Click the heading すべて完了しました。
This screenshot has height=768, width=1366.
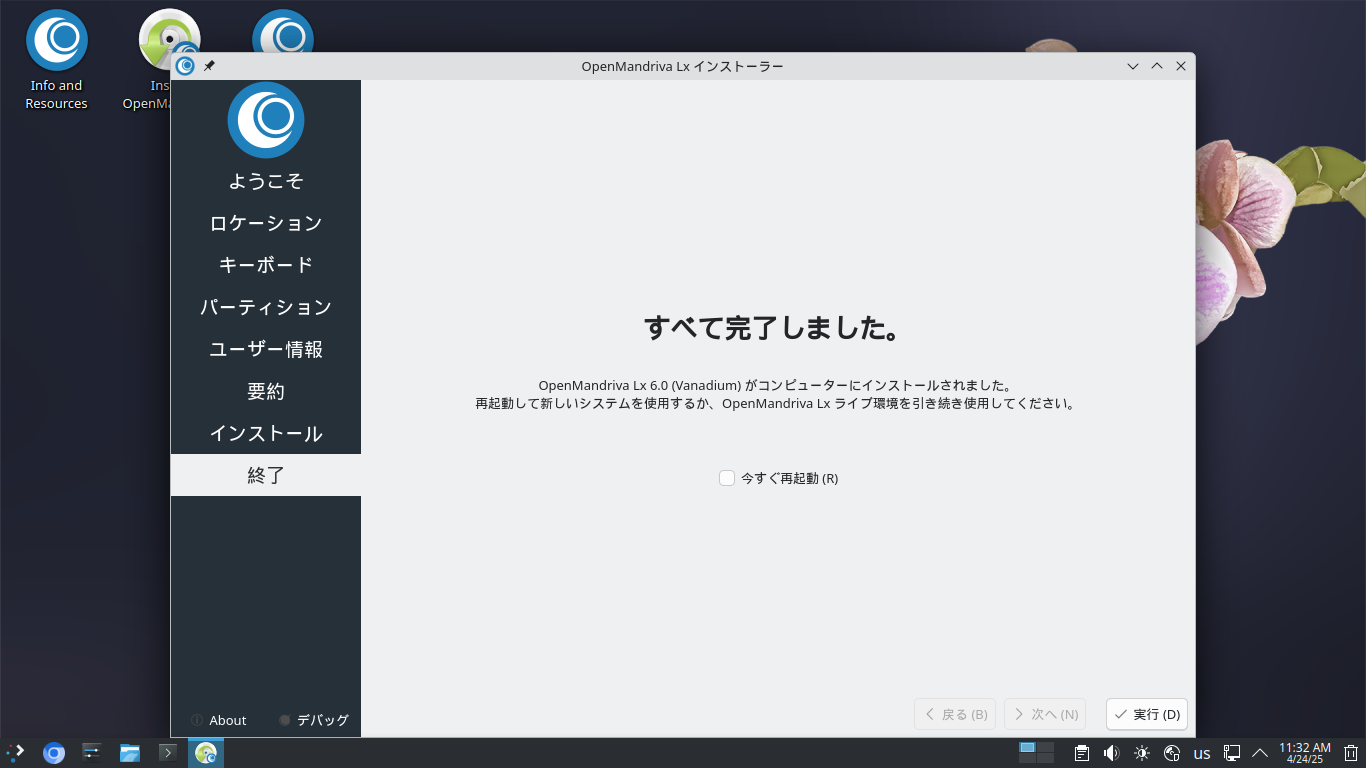click(771, 328)
